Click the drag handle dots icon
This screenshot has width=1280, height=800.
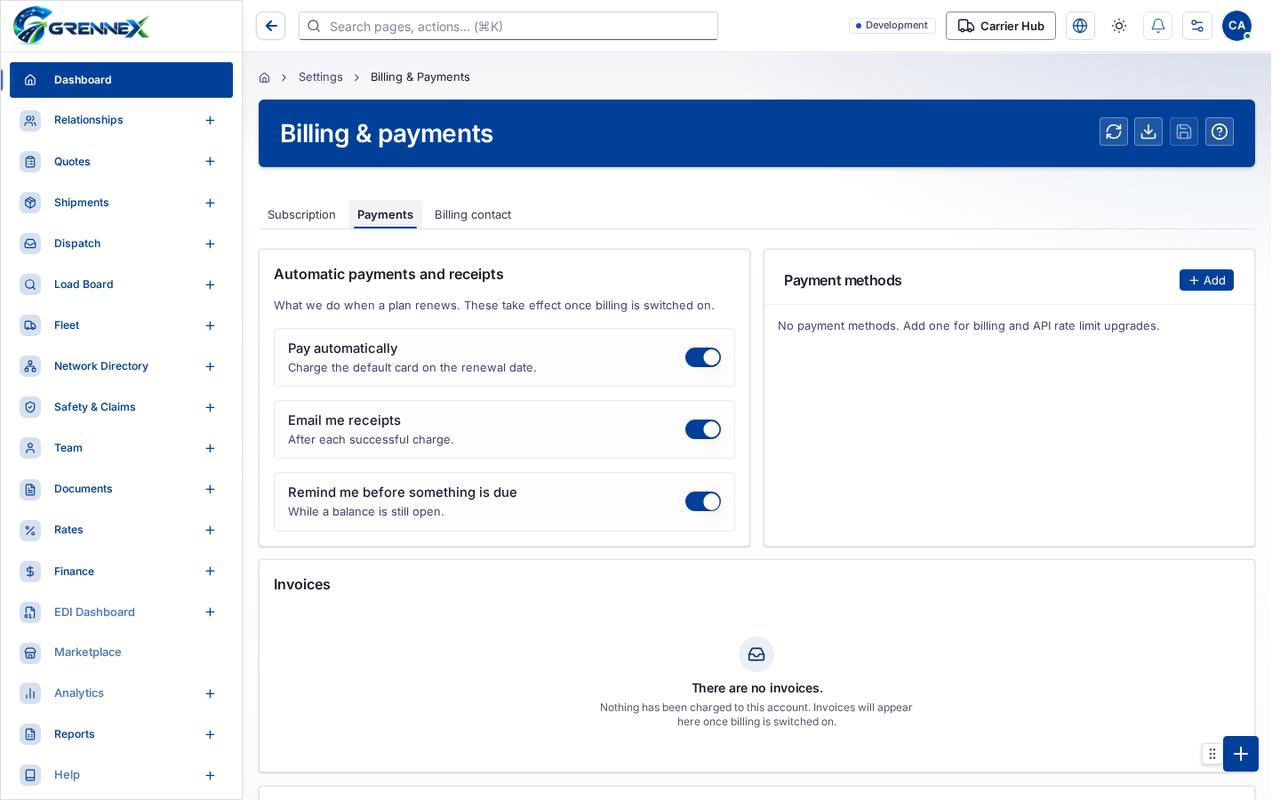click(1212, 754)
